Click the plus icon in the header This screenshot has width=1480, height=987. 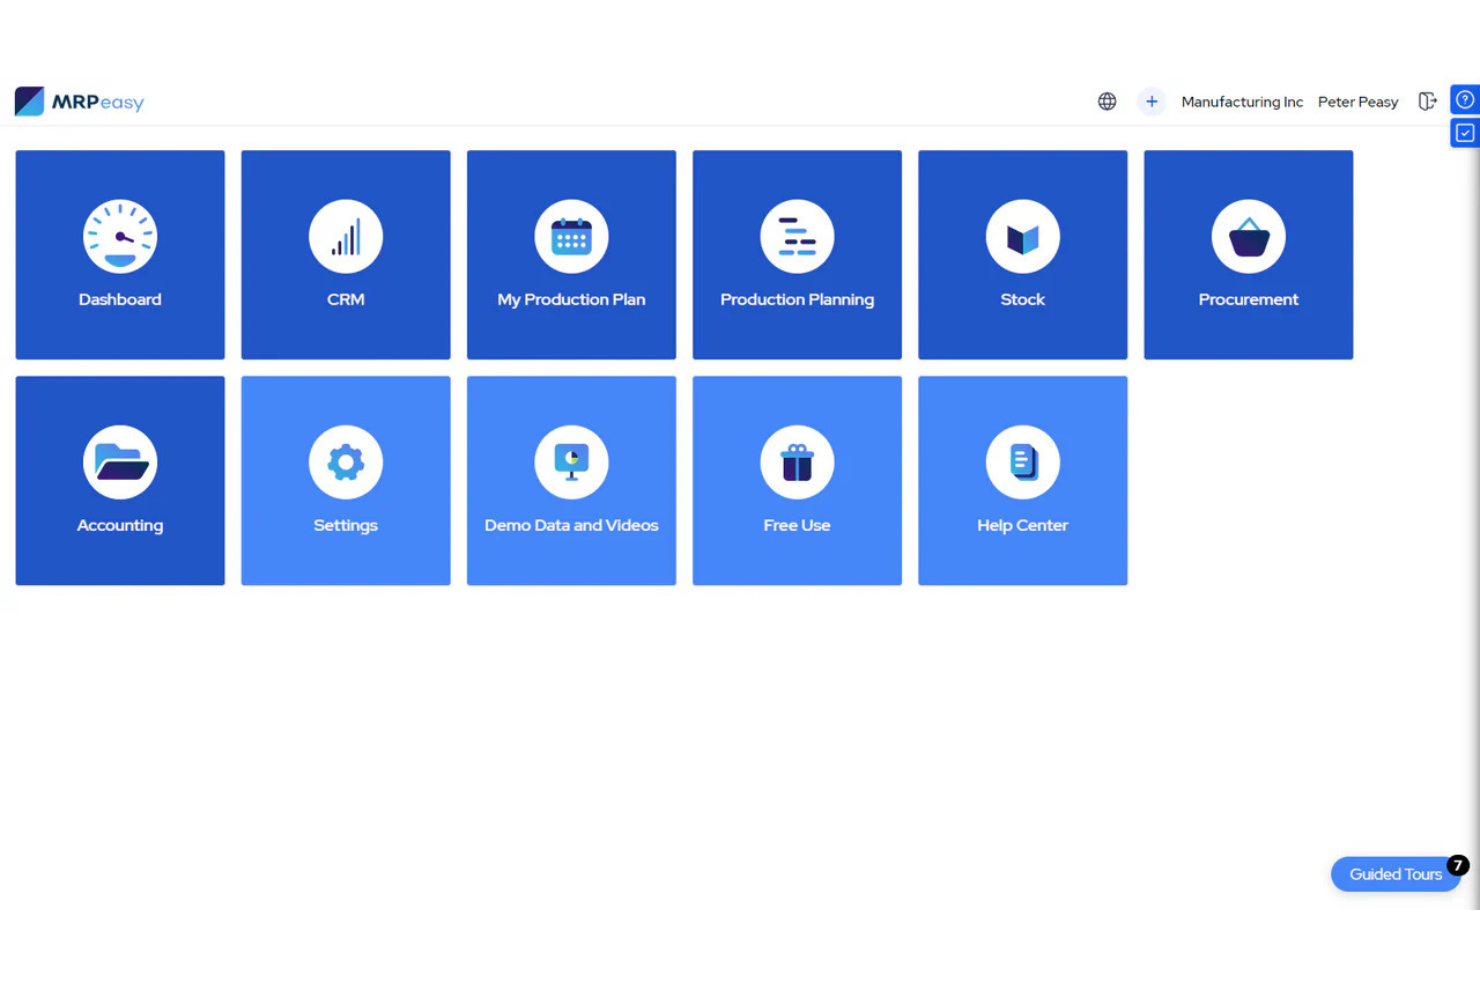(x=1151, y=101)
